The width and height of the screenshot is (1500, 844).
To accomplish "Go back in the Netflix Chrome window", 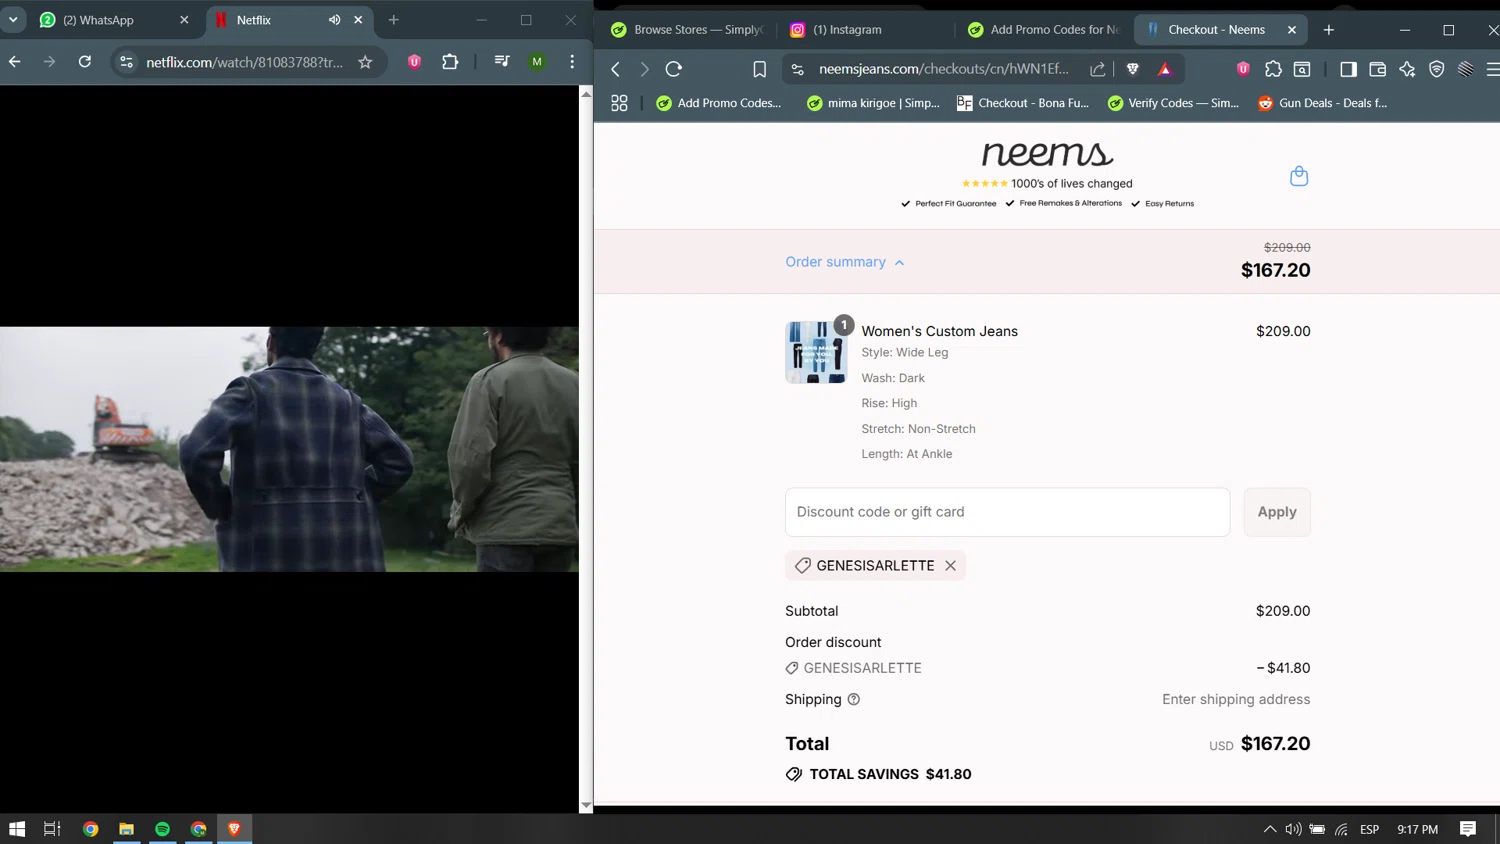I will click(15, 62).
